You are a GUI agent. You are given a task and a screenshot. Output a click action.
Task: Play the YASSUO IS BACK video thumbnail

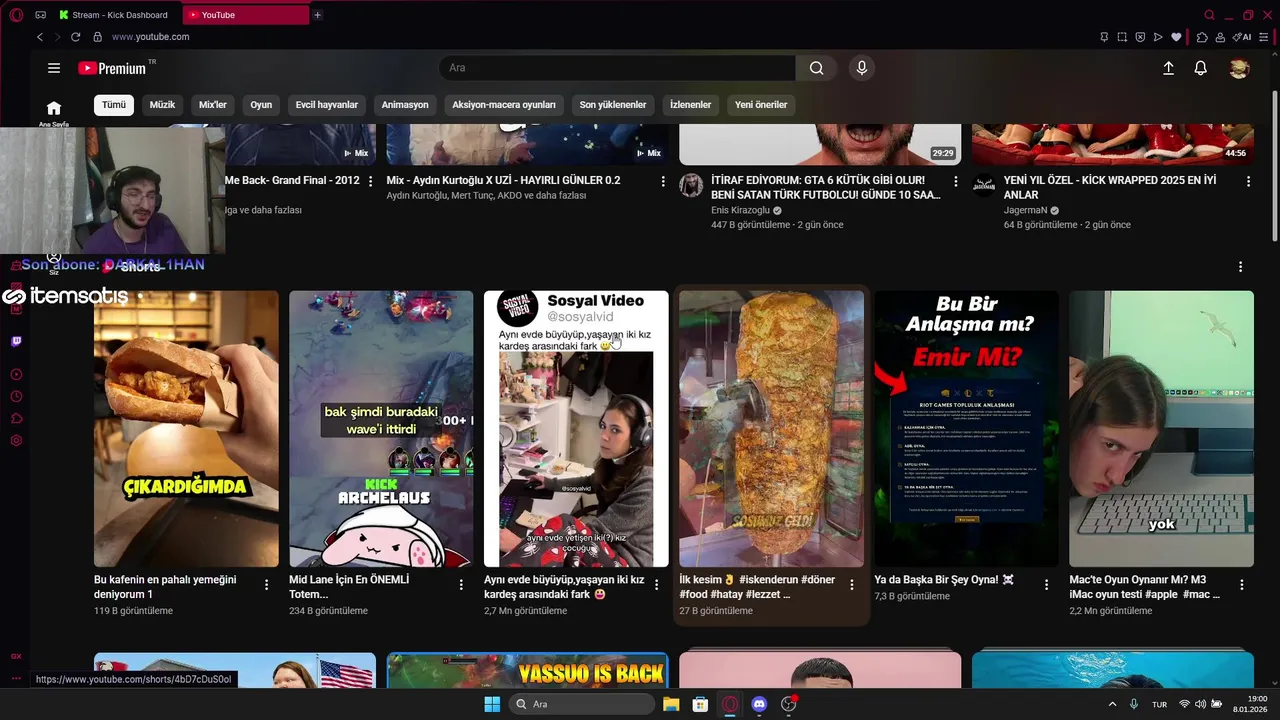(x=527, y=670)
